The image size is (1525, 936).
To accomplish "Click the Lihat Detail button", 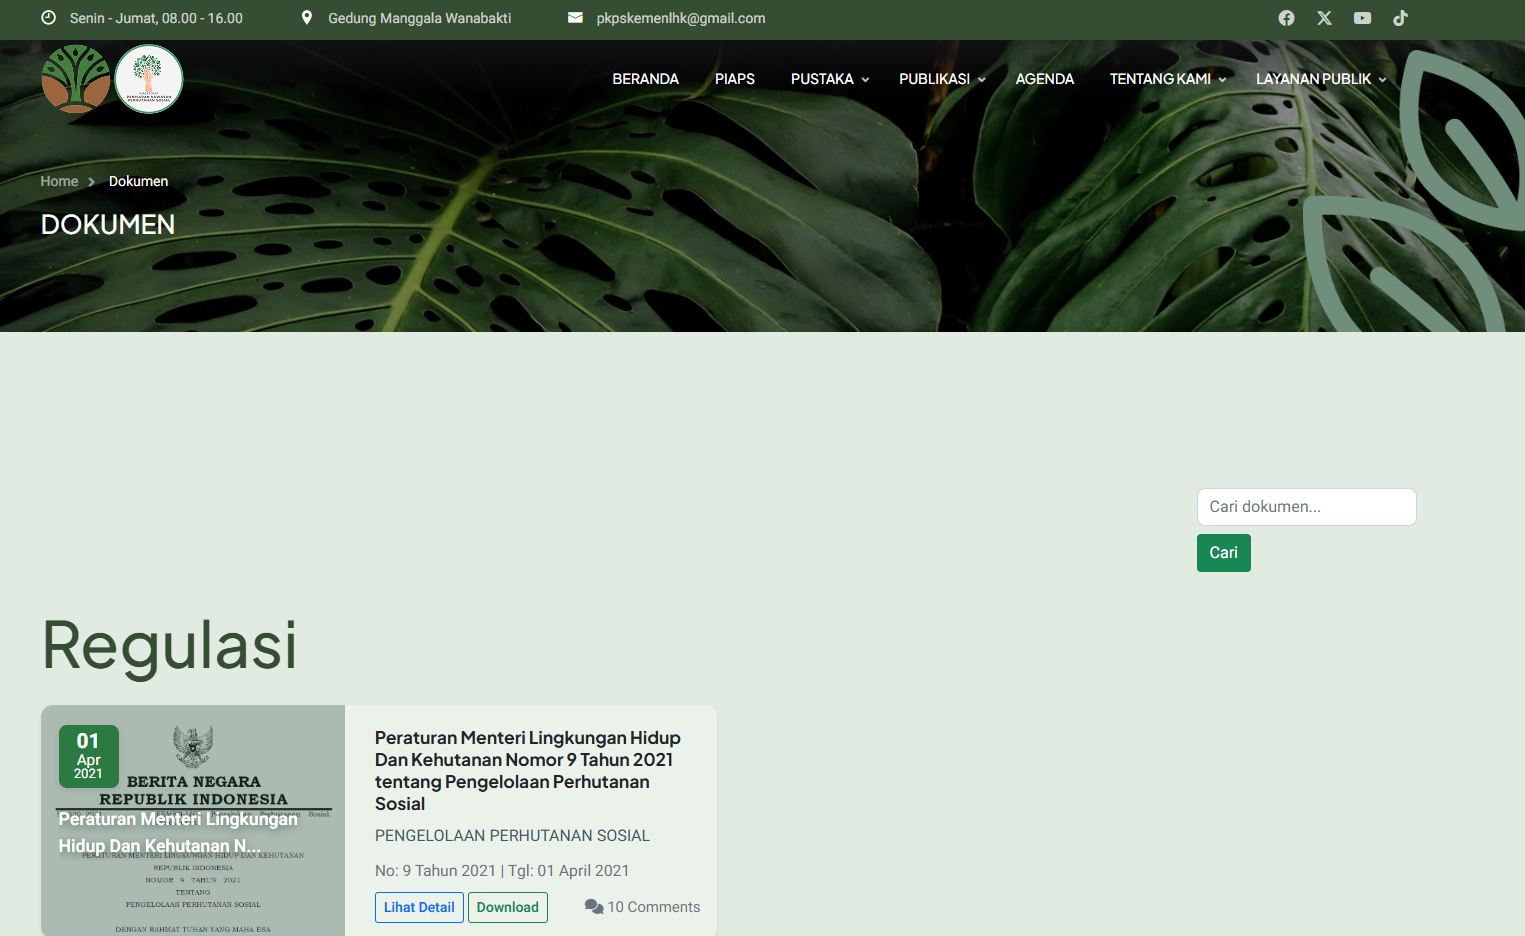I will click(419, 907).
